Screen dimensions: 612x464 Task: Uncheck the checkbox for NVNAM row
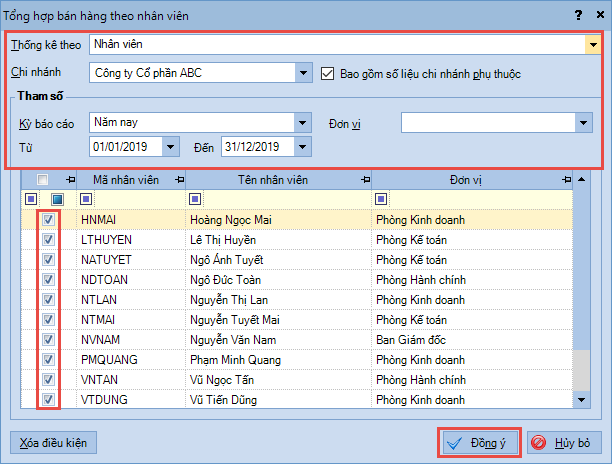[x=49, y=339]
